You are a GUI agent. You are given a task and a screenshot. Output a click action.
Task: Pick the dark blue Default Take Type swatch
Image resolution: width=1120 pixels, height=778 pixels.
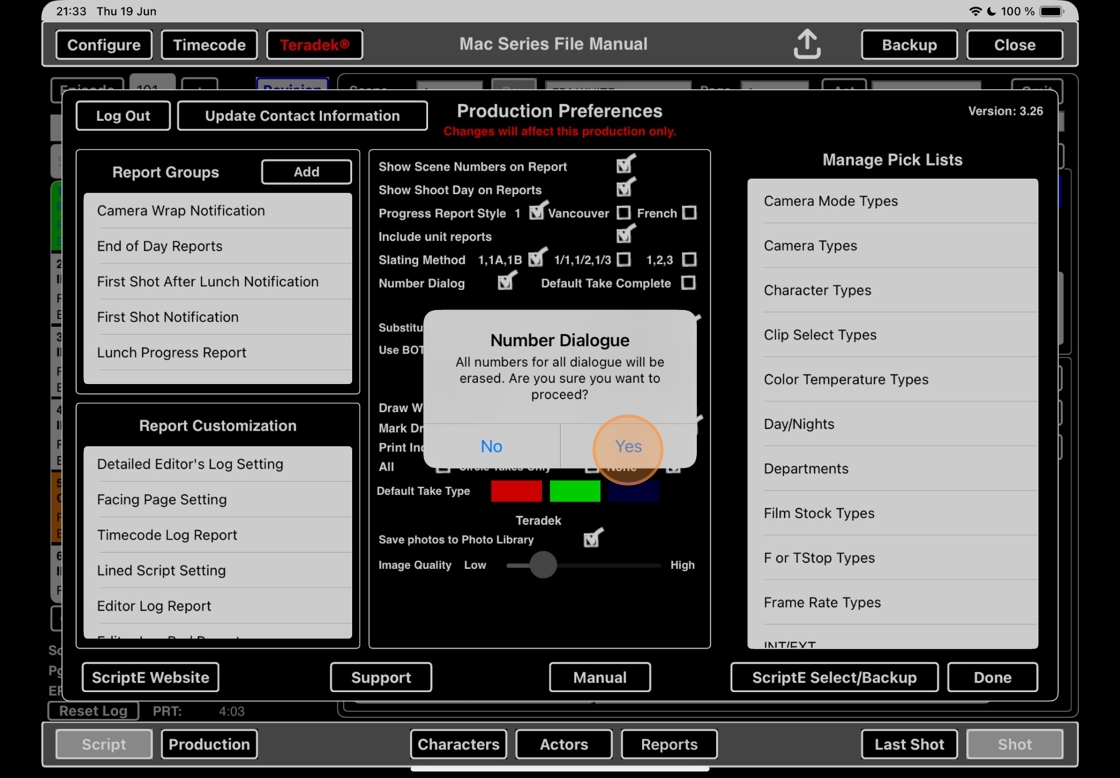[634, 491]
